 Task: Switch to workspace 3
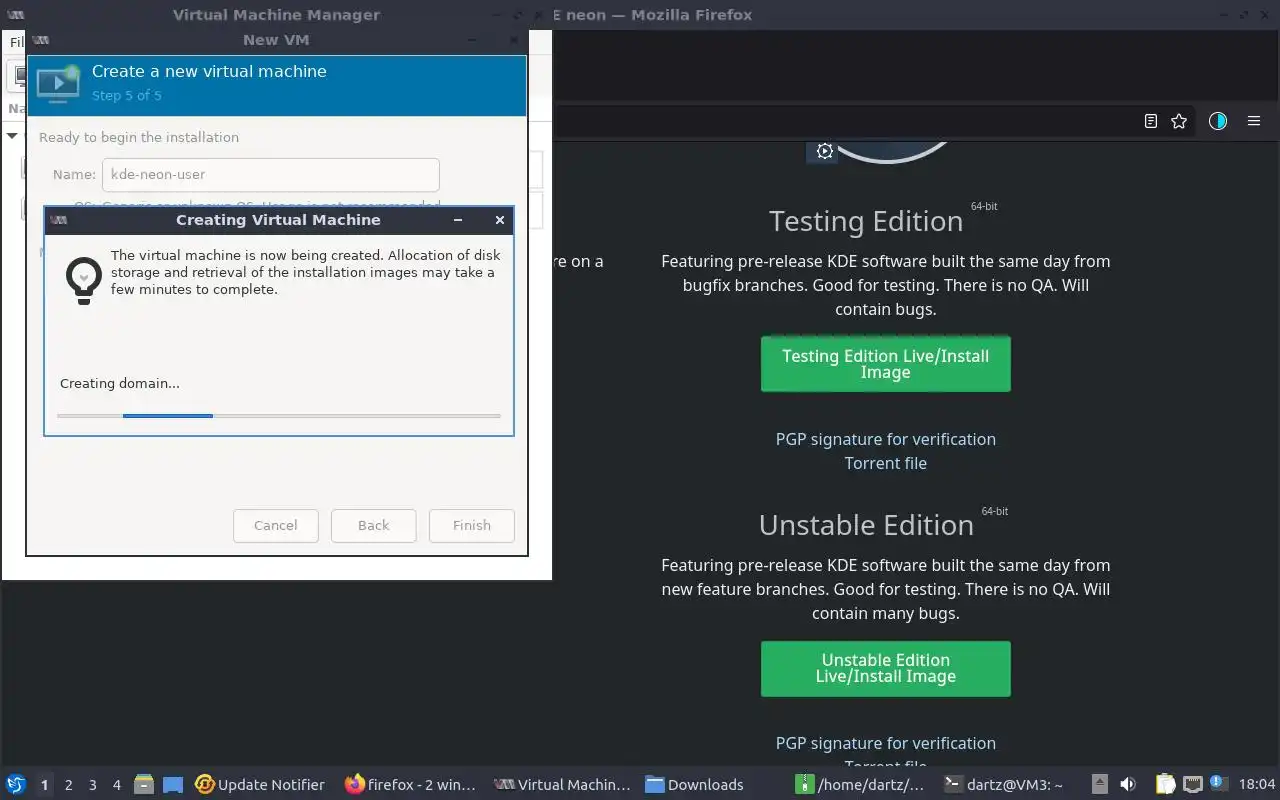[x=92, y=785]
